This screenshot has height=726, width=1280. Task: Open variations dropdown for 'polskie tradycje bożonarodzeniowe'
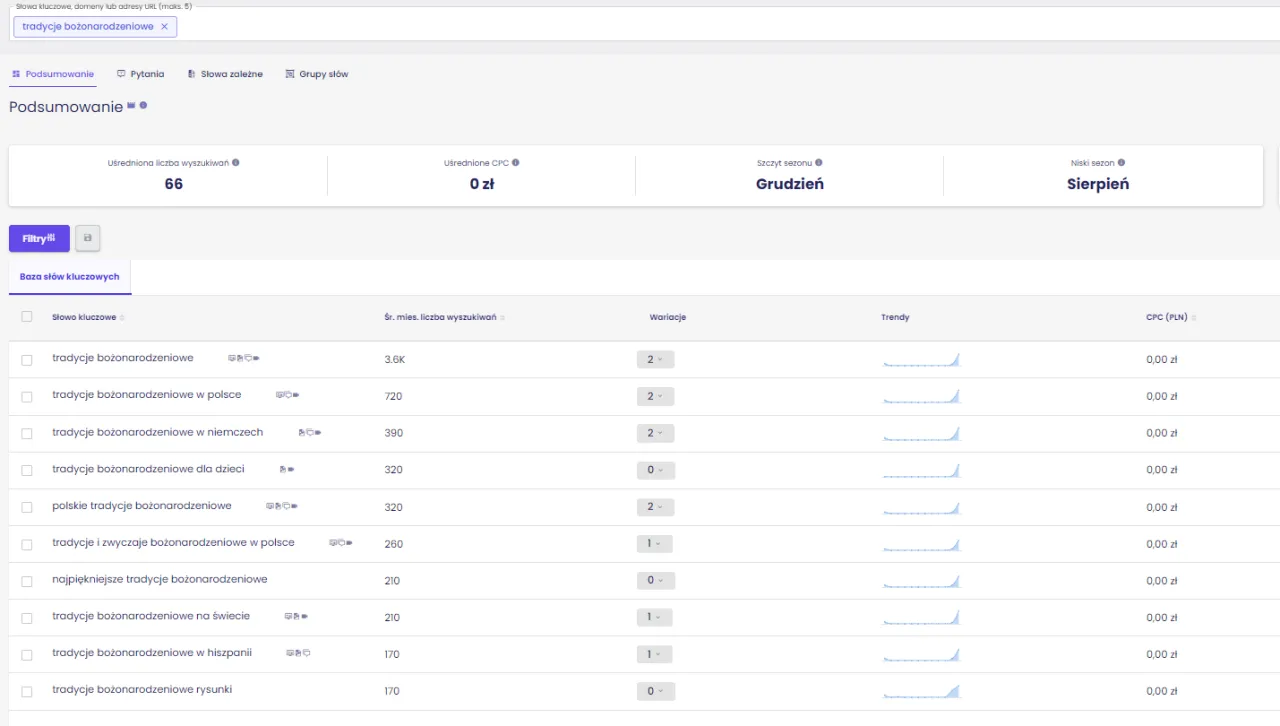pos(655,507)
